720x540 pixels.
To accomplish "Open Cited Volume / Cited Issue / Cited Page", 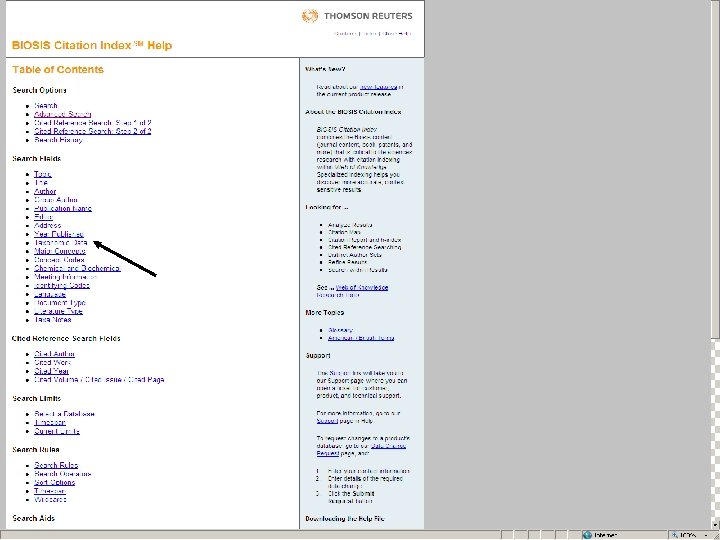I will click(99, 380).
